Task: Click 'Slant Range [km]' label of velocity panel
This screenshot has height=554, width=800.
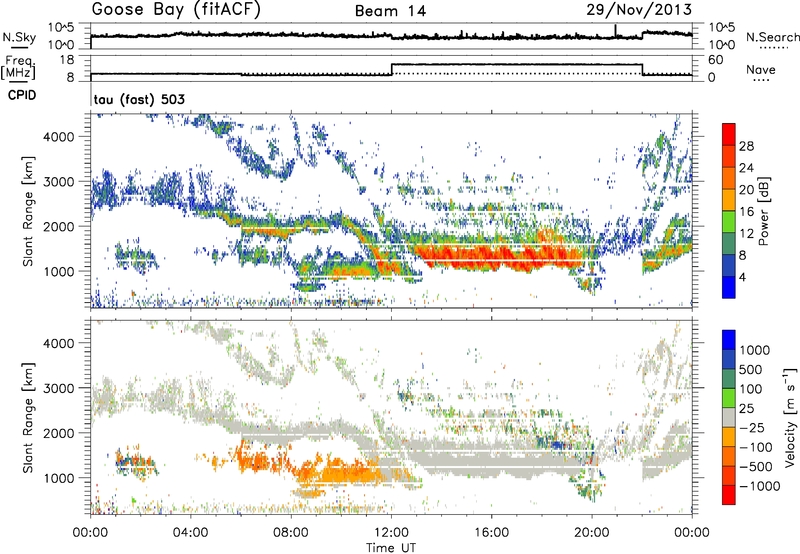Action: tap(28, 417)
